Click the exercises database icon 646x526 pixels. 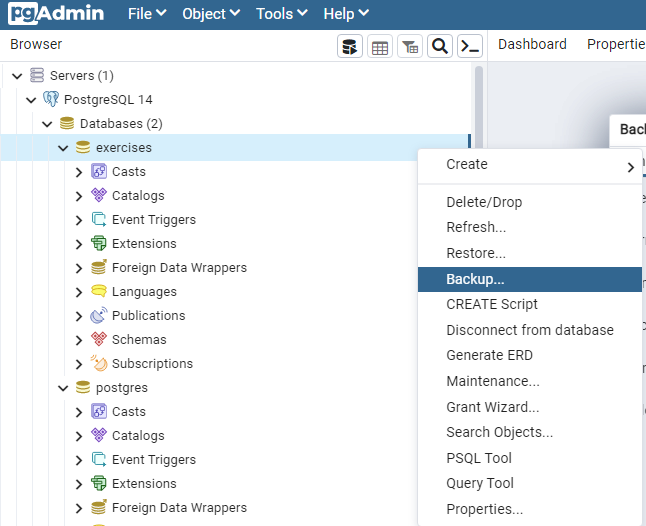pos(83,147)
